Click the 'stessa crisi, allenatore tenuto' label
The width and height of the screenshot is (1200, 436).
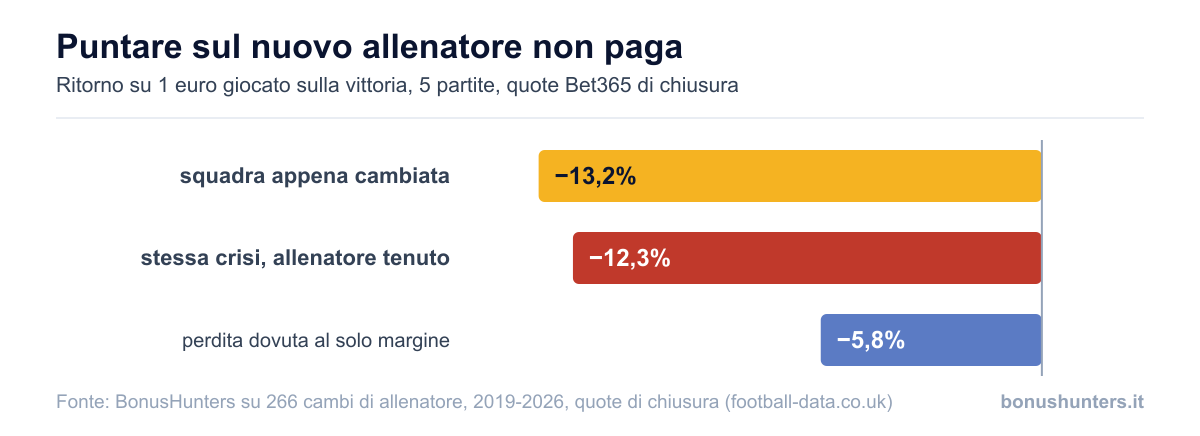point(295,258)
